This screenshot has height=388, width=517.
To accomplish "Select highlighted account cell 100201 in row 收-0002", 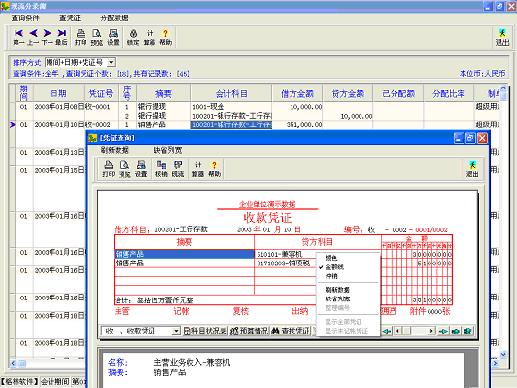I will 231,125.
